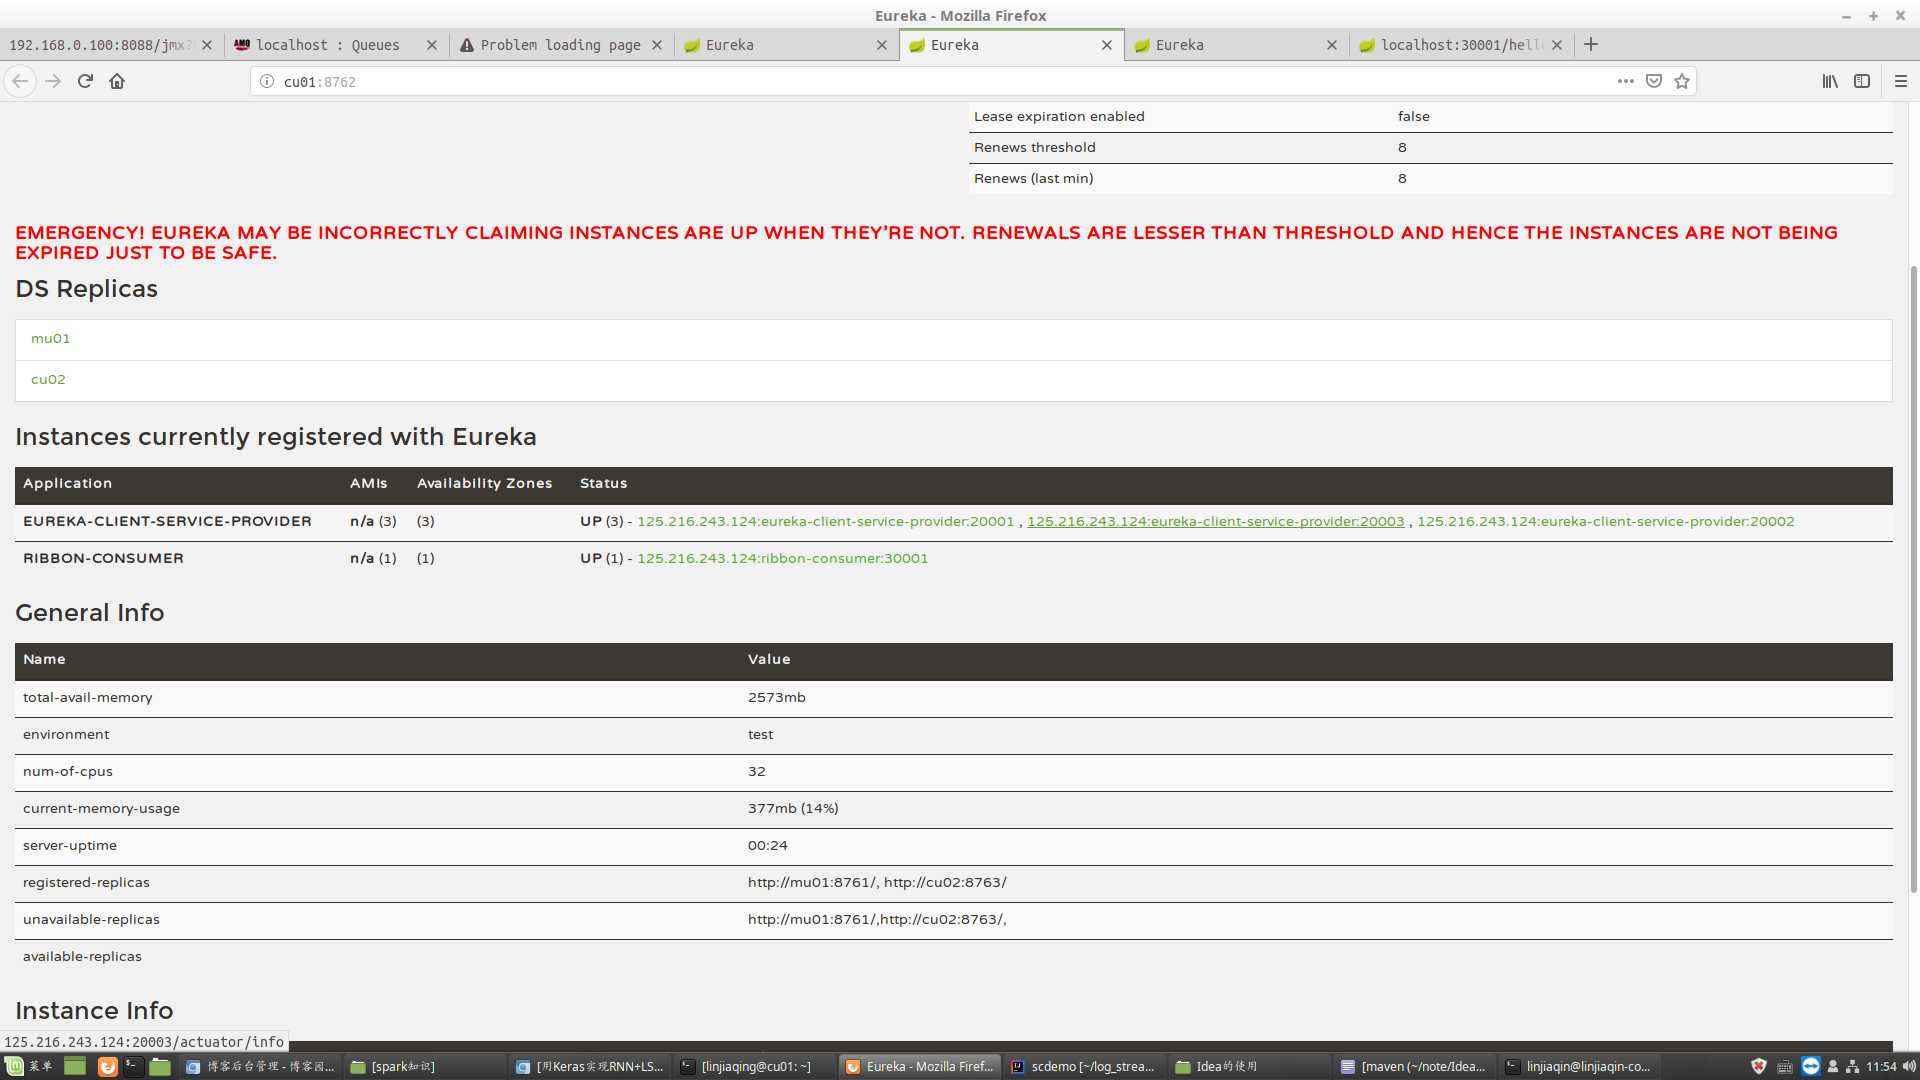Viewport: 1920px width, 1080px height.
Task: Switch to the maven note editor window
Action: [x=1415, y=1067]
